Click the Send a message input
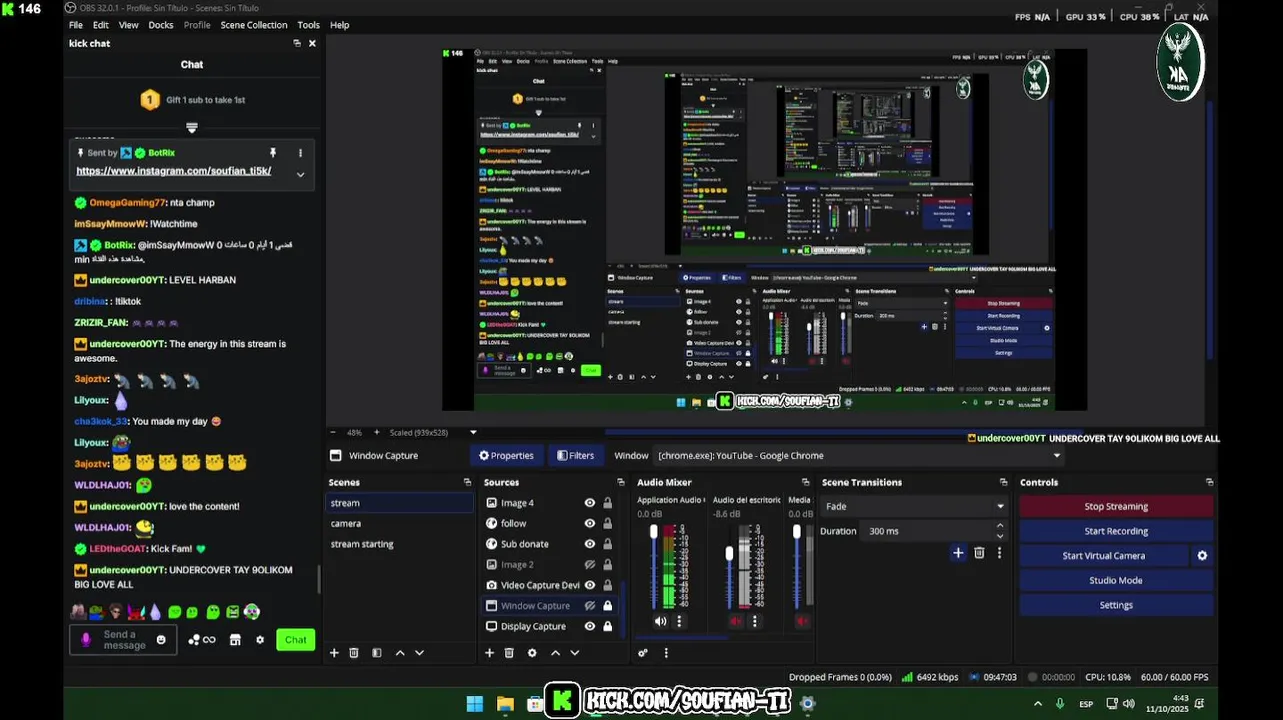The width and height of the screenshot is (1283, 720). point(124,640)
